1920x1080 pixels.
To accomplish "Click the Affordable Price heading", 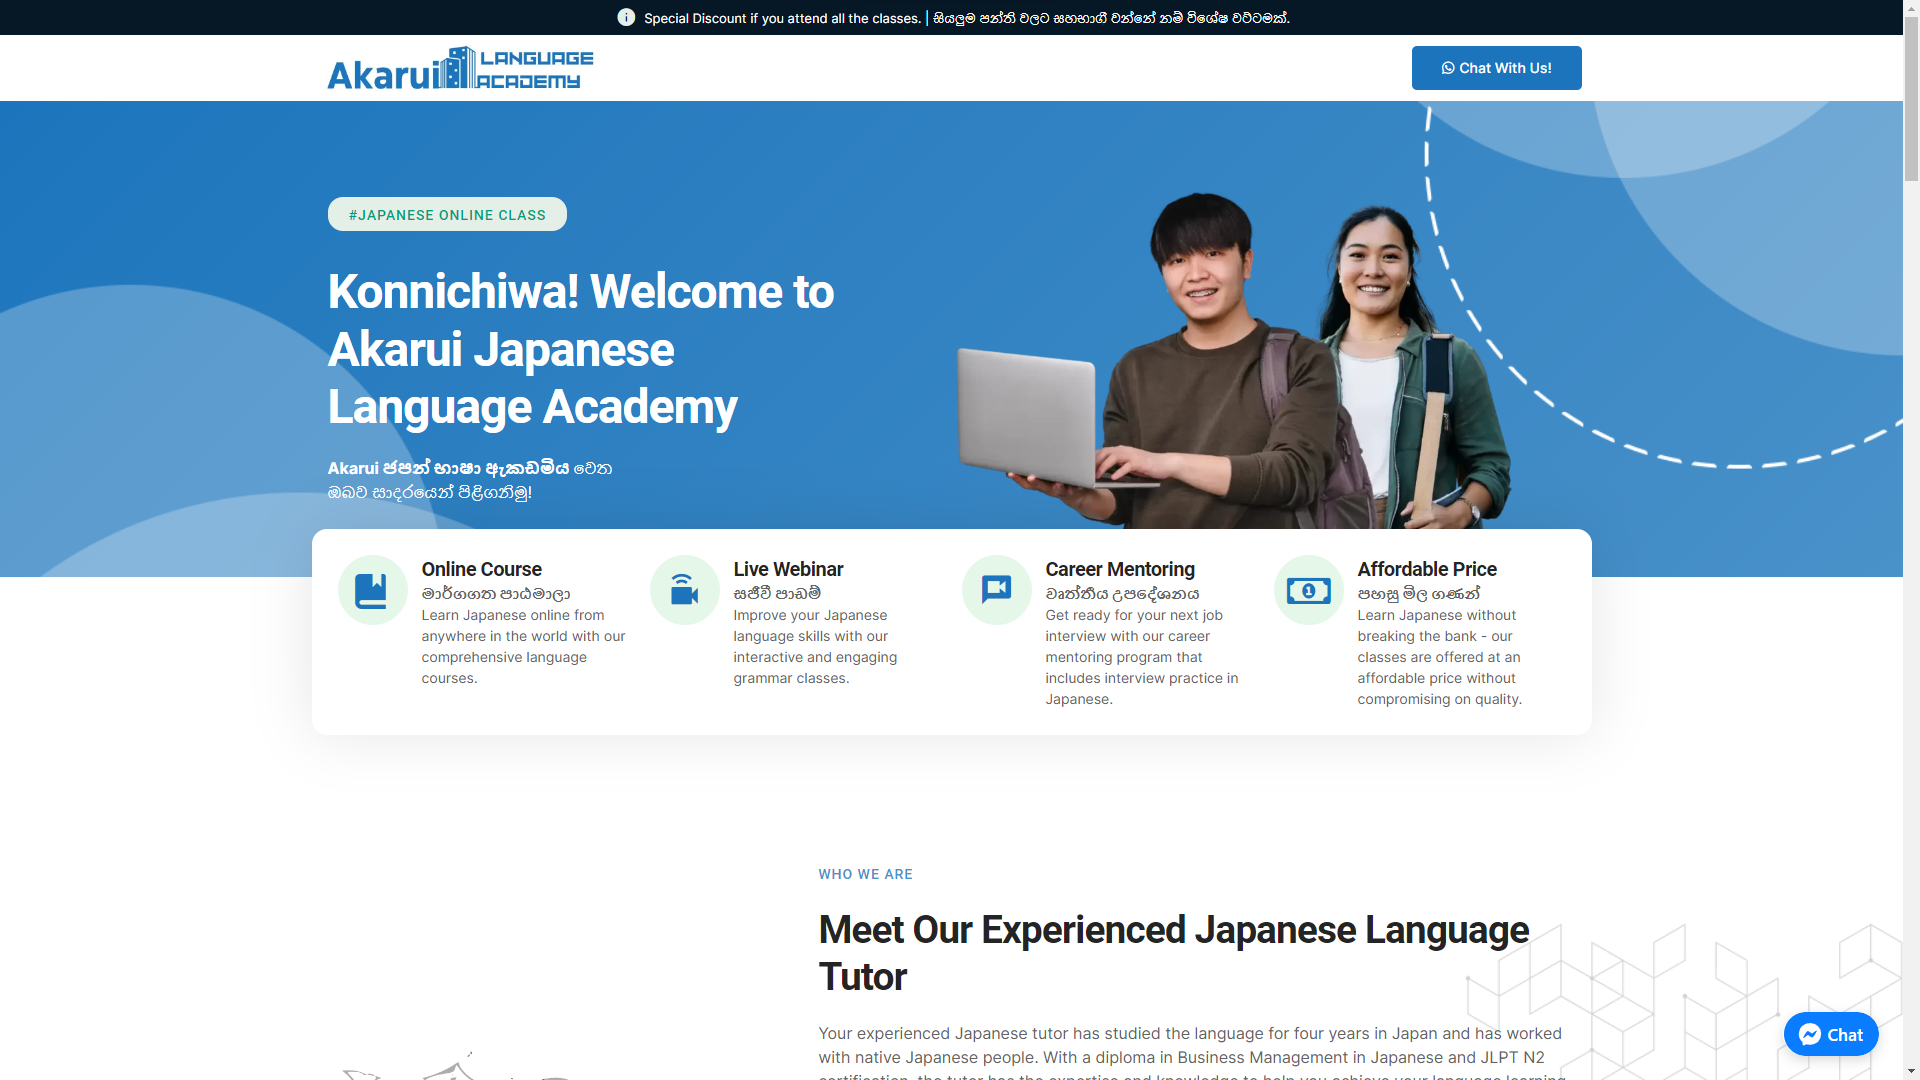I will tap(1426, 569).
